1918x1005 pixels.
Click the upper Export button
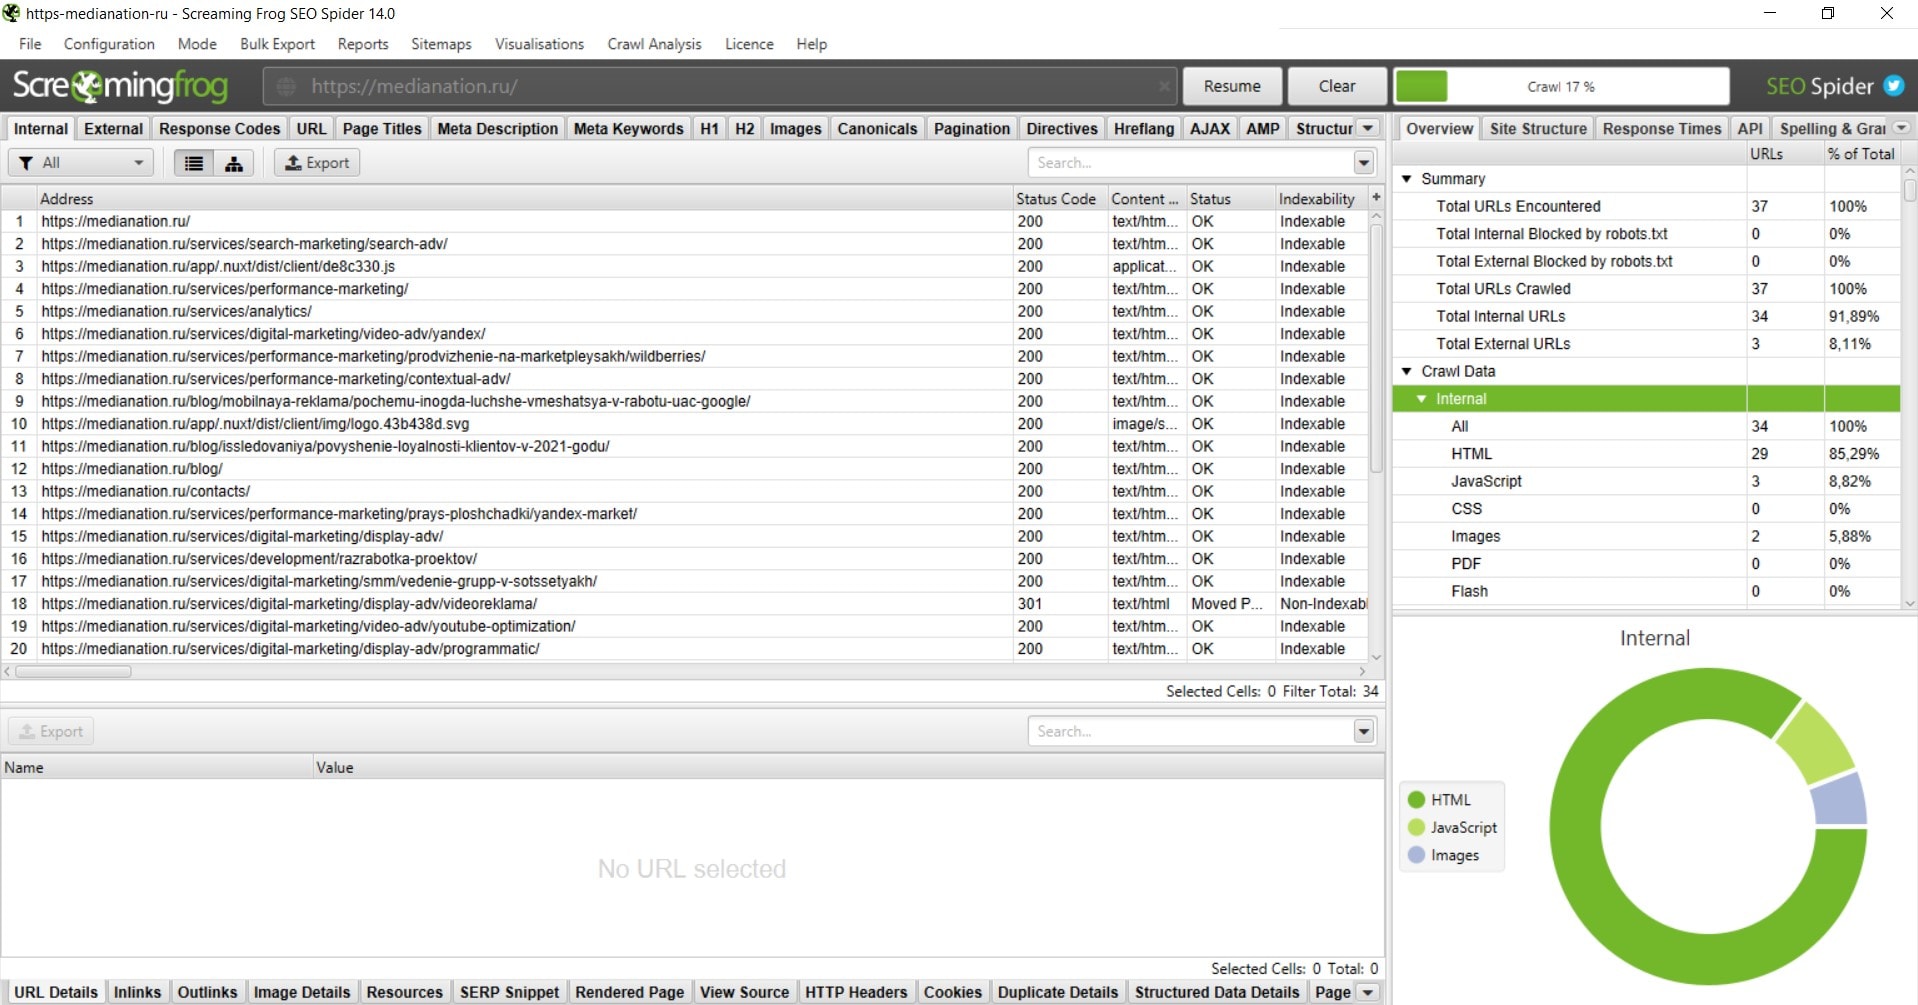click(317, 163)
